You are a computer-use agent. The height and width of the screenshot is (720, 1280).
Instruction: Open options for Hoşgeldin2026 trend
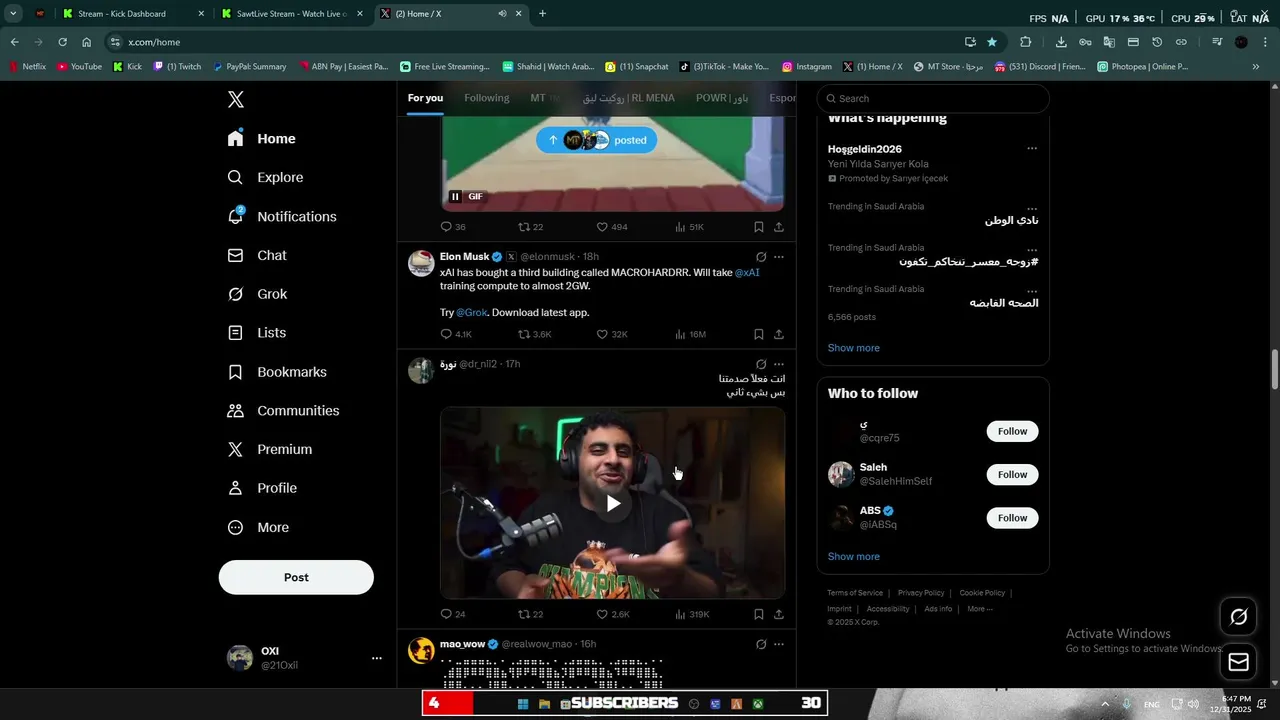(1032, 149)
